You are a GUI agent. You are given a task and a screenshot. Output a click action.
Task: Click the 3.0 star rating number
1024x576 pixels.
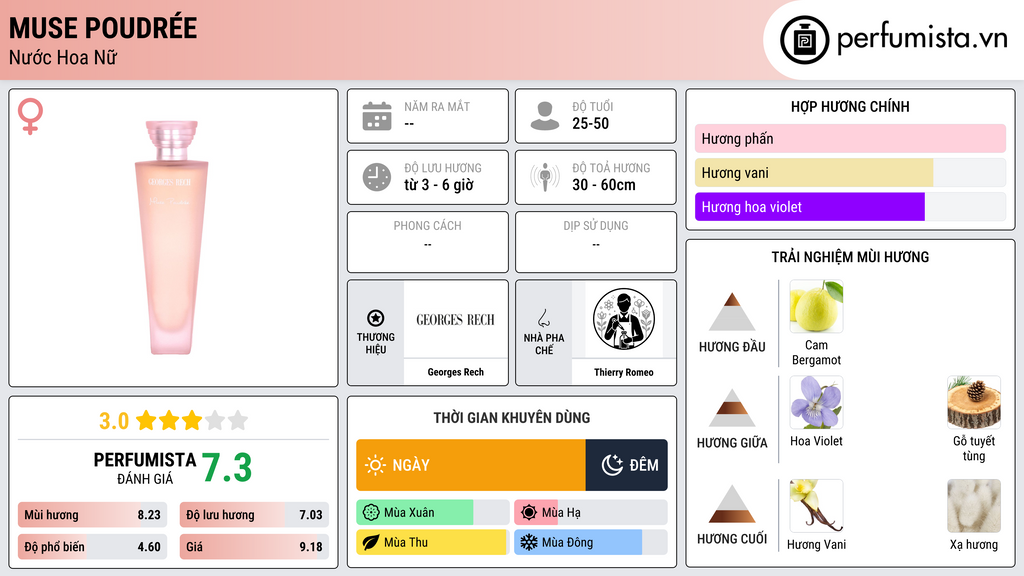click(x=114, y=421)
